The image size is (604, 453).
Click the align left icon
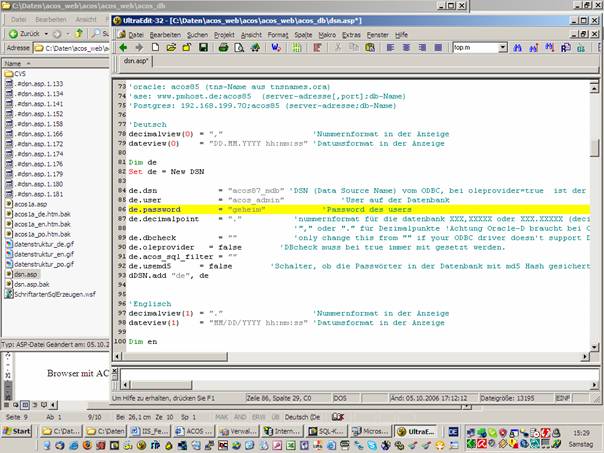[x=390, y=48]
